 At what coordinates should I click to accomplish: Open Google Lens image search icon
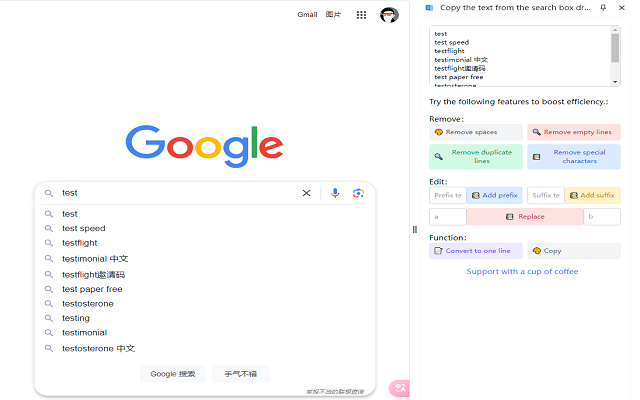(x=358, y=193)
